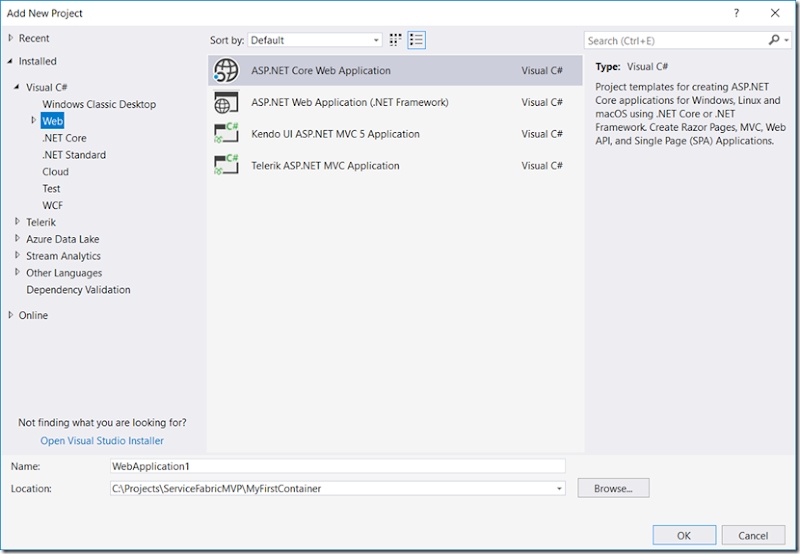Click the search magnifier icon

click(774, 40)
